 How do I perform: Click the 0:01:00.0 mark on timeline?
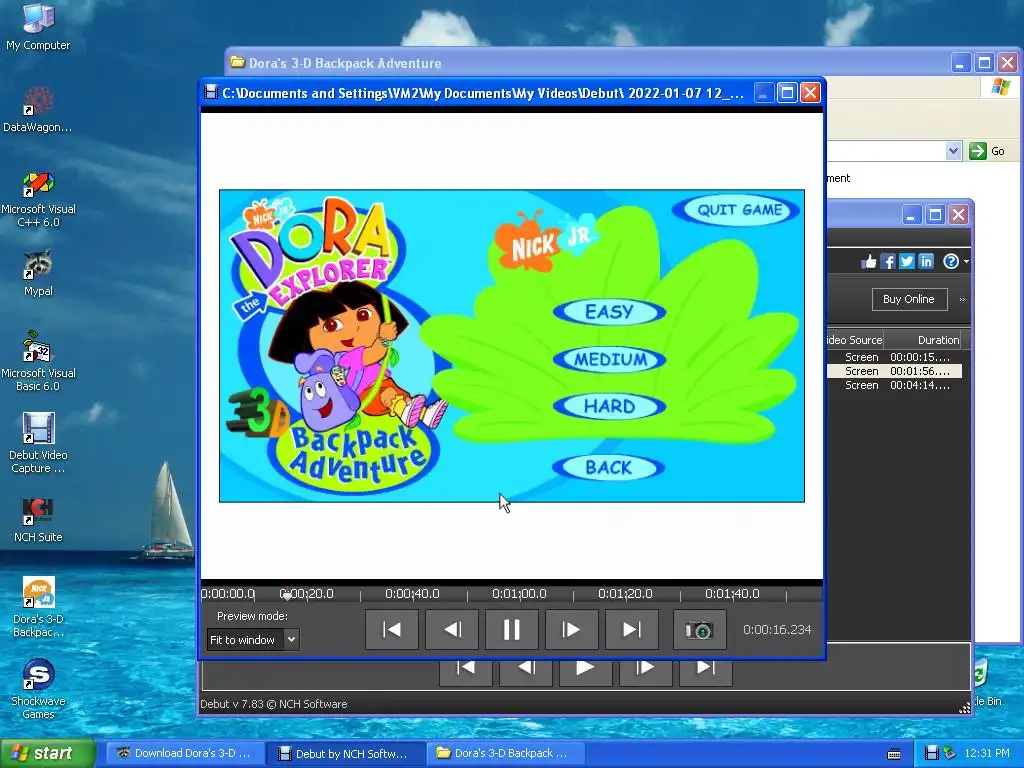(x=519, y=594)
